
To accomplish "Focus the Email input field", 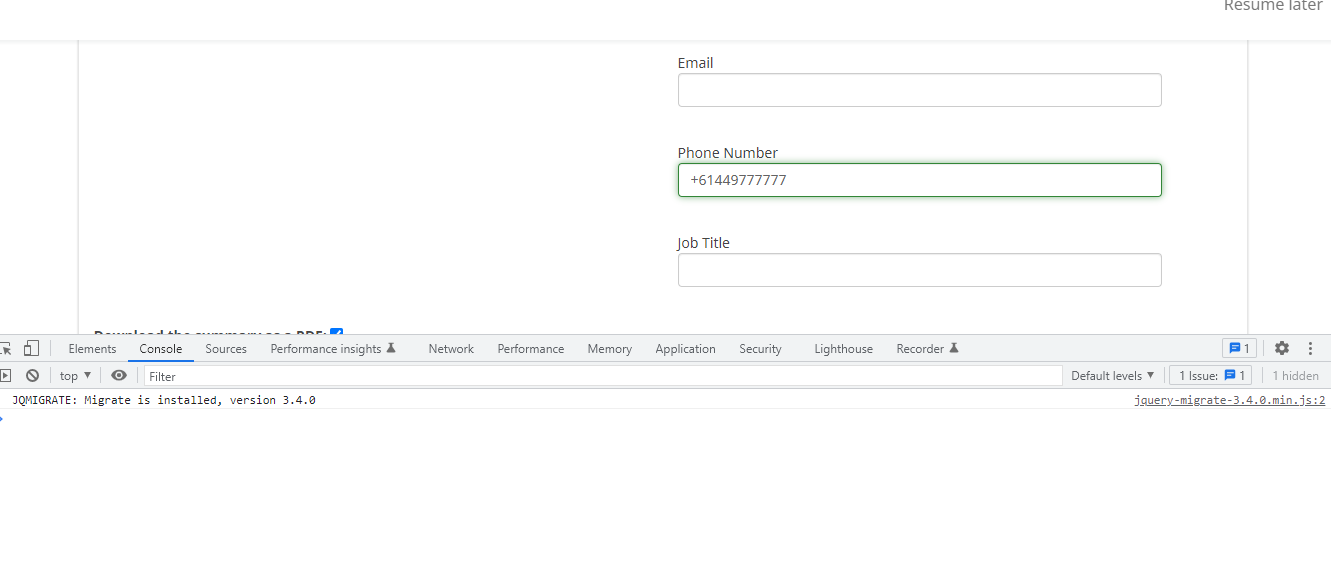I will click(x=919, y=90).
